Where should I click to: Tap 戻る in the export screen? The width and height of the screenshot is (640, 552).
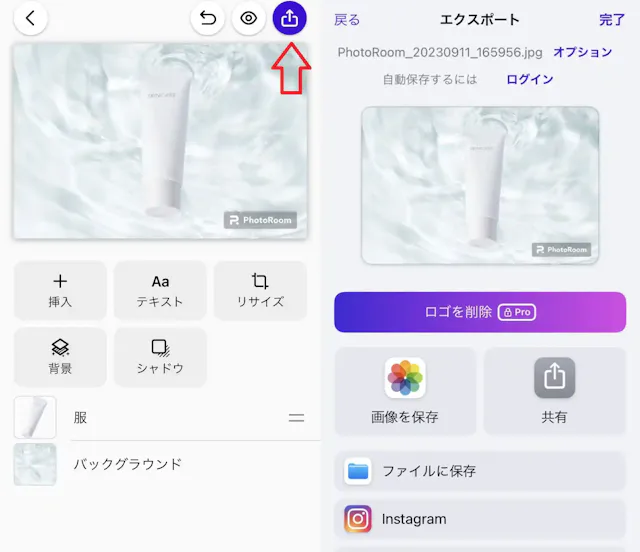(347, 20)
